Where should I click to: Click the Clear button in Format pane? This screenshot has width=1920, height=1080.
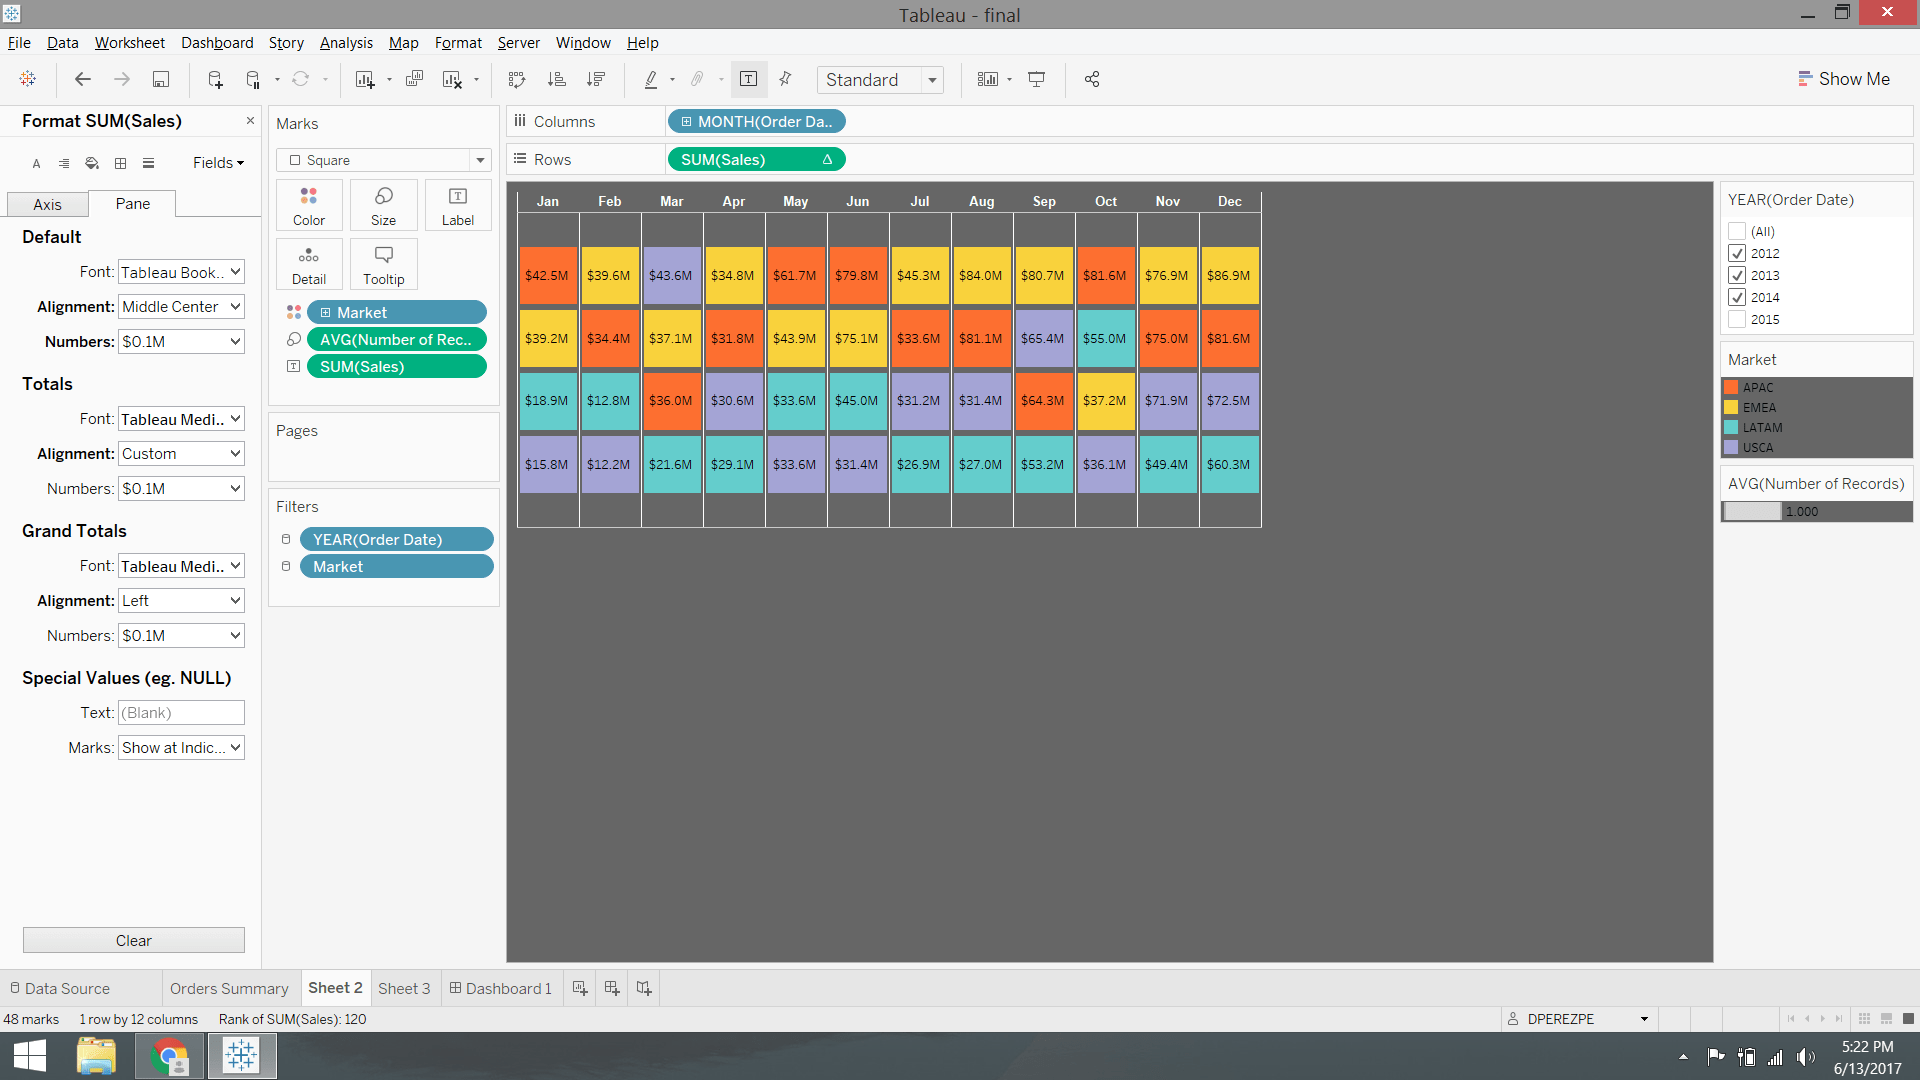(133, 940)
